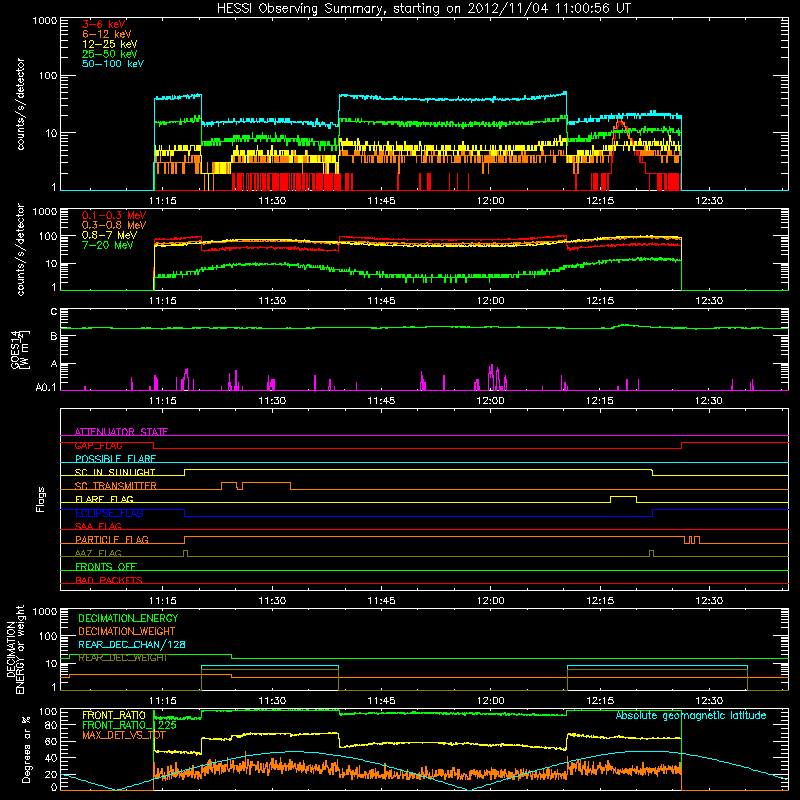Image resolution: width=800 pixels, height=800 pixels.
Task: Select the FLARE_FLAG label
Action: pos(104,499)
